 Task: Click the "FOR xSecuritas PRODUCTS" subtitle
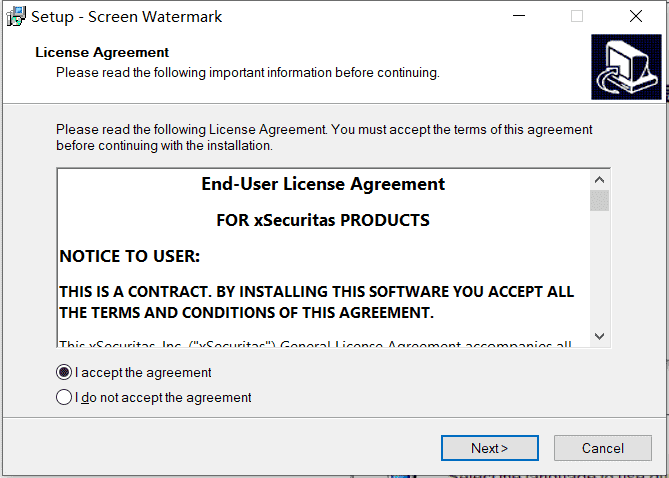tap(323, 220)
